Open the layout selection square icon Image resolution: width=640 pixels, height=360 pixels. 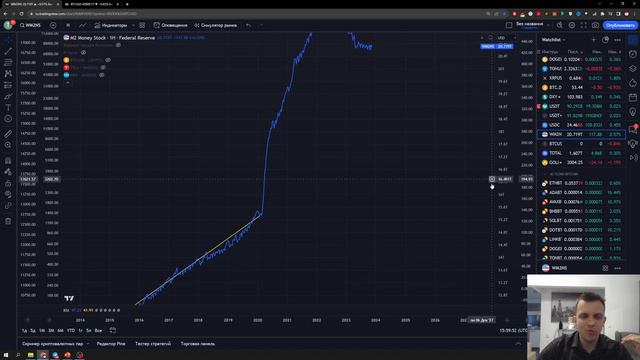pos(509,25)
